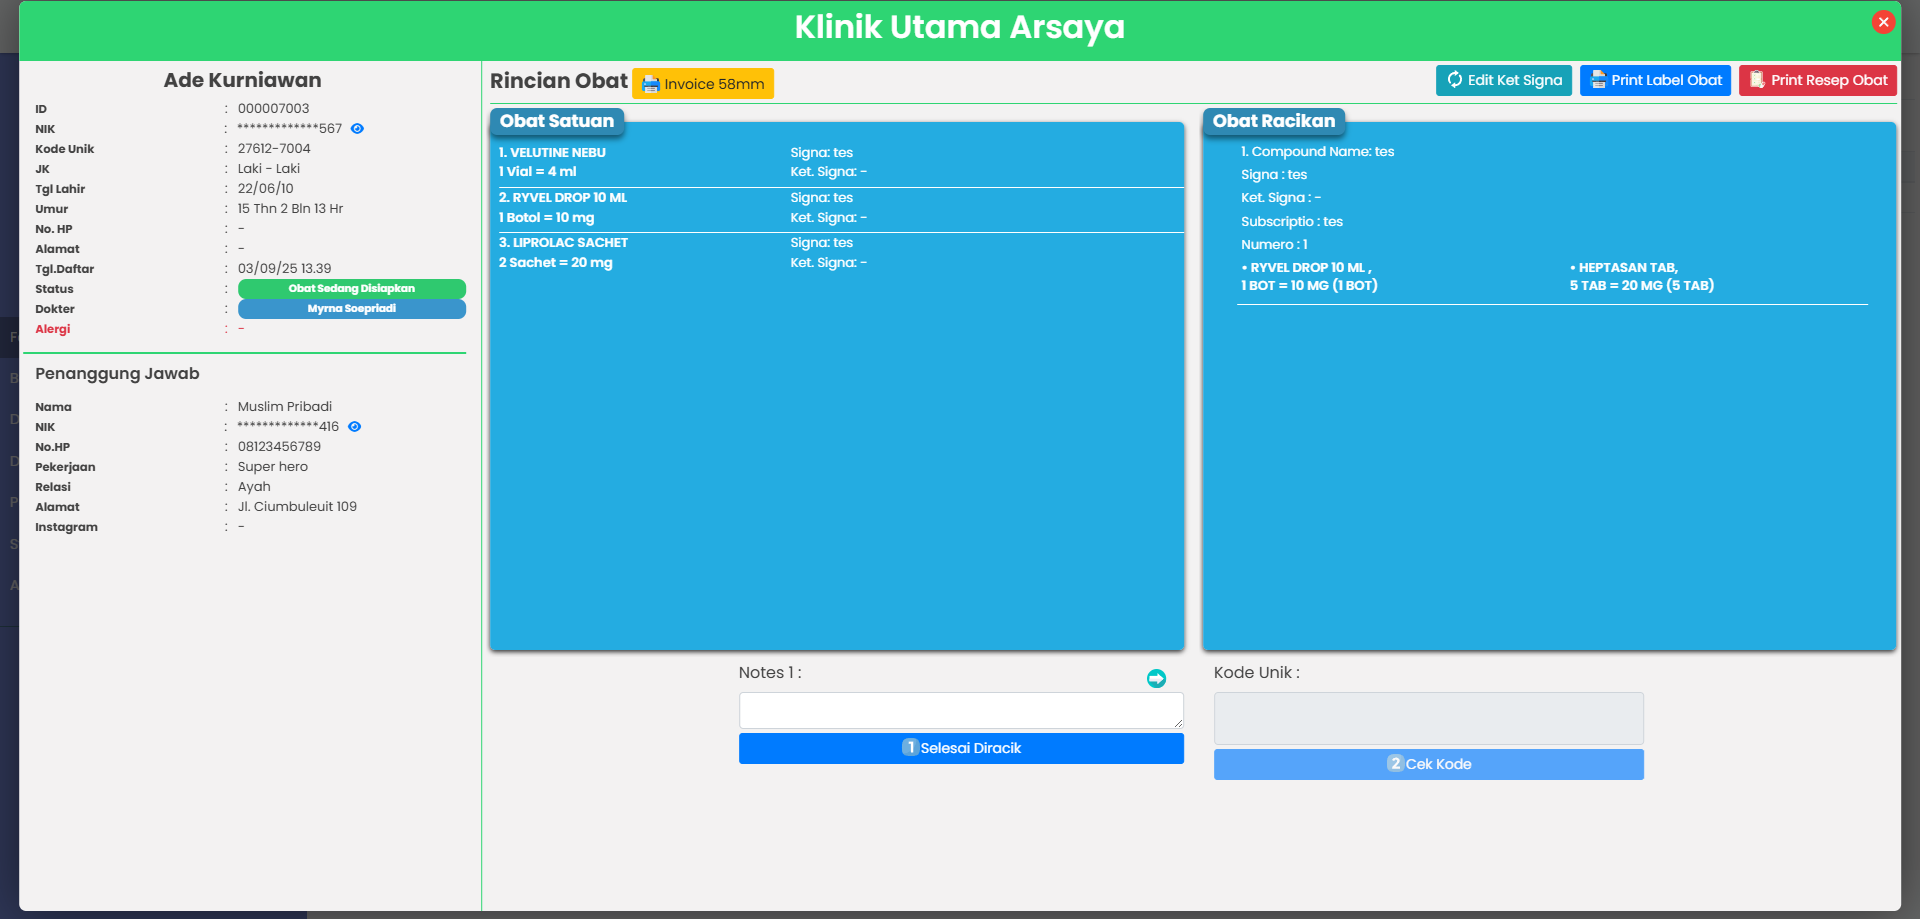Click the Selesai Diracik button
This screenshot has width=1920, height=919.
(960, 748)
